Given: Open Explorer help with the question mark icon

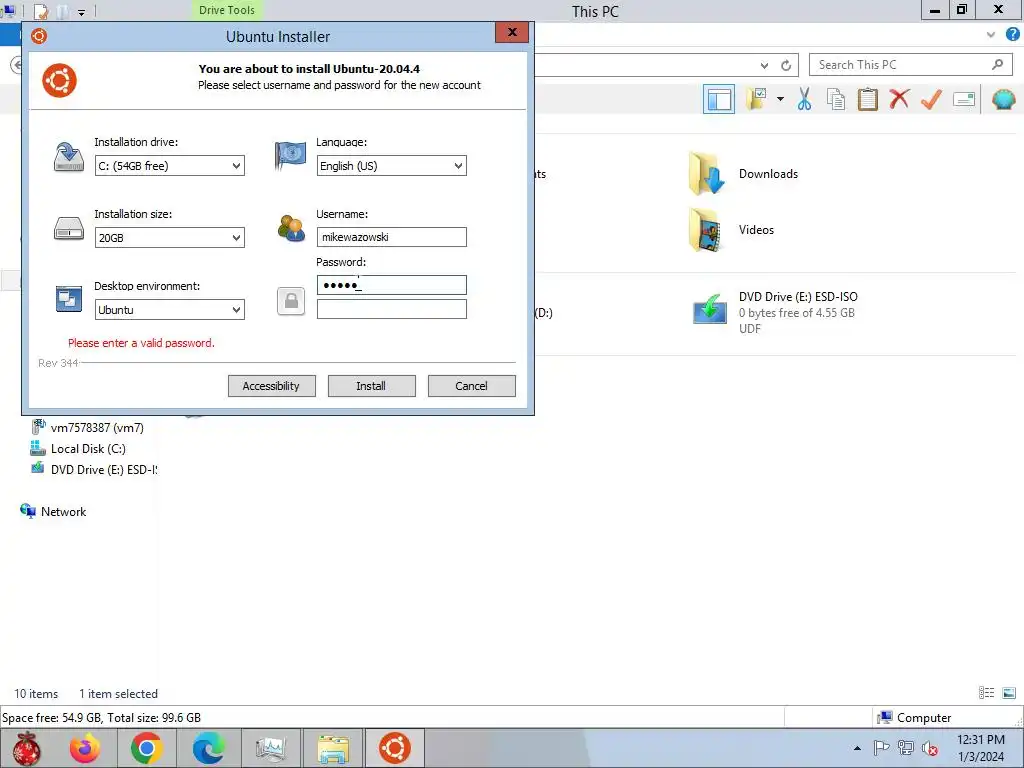Looking at the screenshot, I should tap(1012, 35).
